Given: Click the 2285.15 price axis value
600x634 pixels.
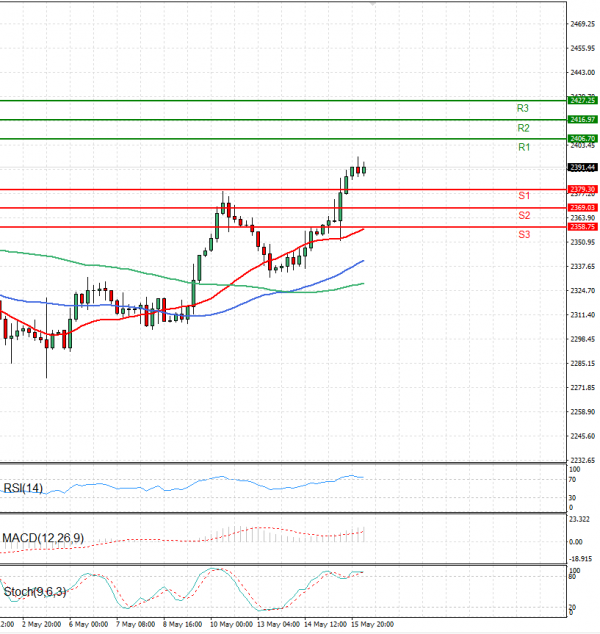Looking at the screenshot, I should 583,363.
